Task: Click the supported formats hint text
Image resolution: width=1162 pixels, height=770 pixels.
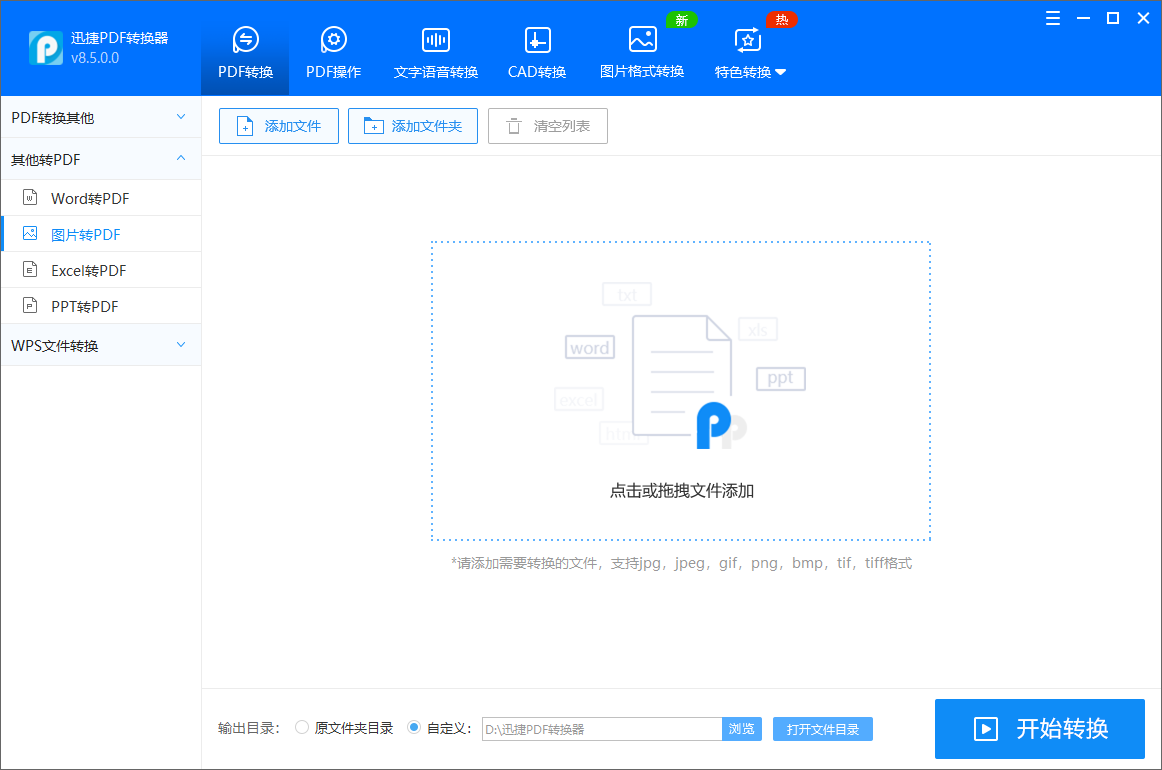Action: point(682,563)
